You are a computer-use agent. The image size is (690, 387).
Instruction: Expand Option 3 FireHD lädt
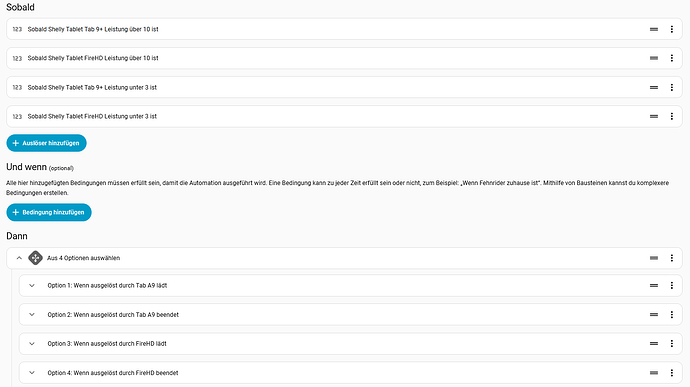pos(32,343)
